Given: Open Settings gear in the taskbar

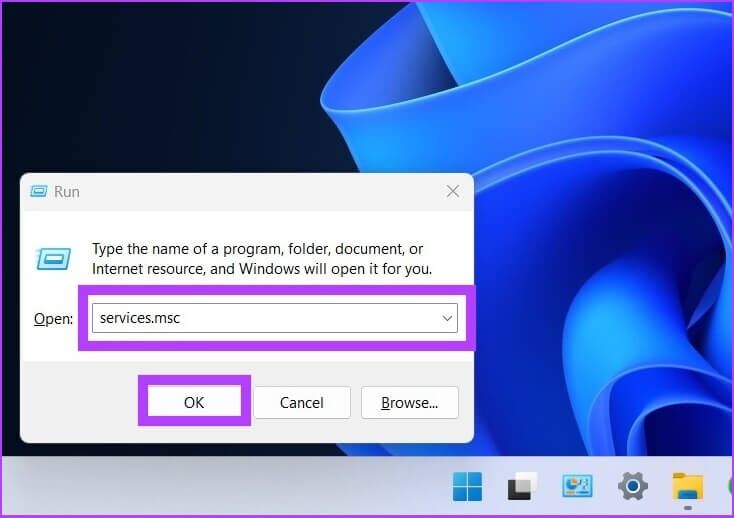Looking at the screenshot, I should pos(632,486).
